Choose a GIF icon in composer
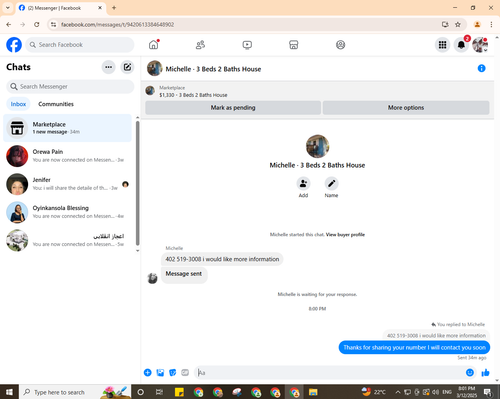This screenshot has height=399, width=500. (x=185, y=372)
